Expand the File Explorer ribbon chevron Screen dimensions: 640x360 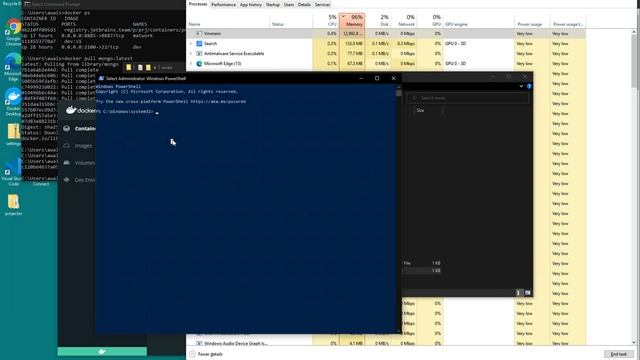coord(521,86)
